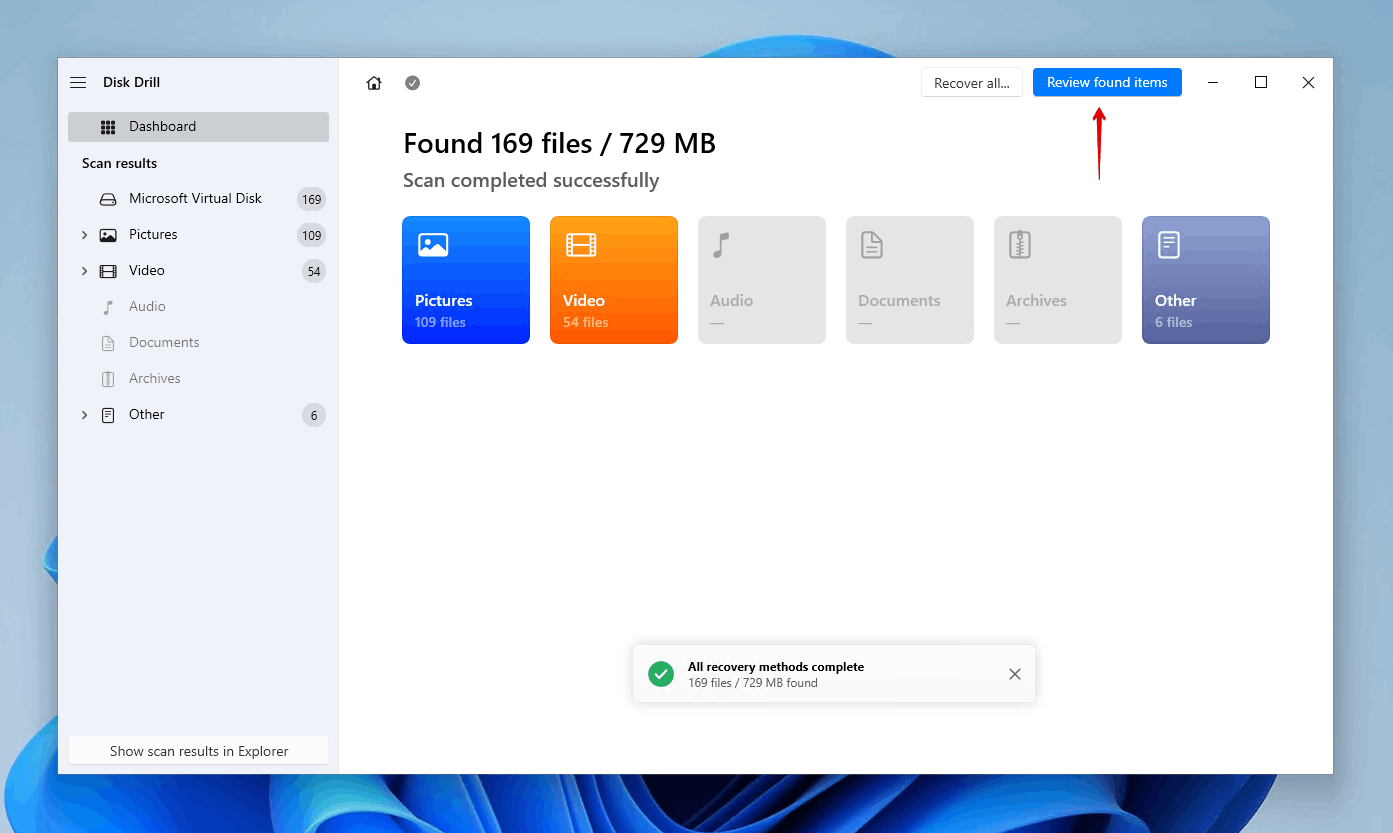1393x833 pixels.
Task: Click the Review found items button
Action: (x=1107, y=82)
